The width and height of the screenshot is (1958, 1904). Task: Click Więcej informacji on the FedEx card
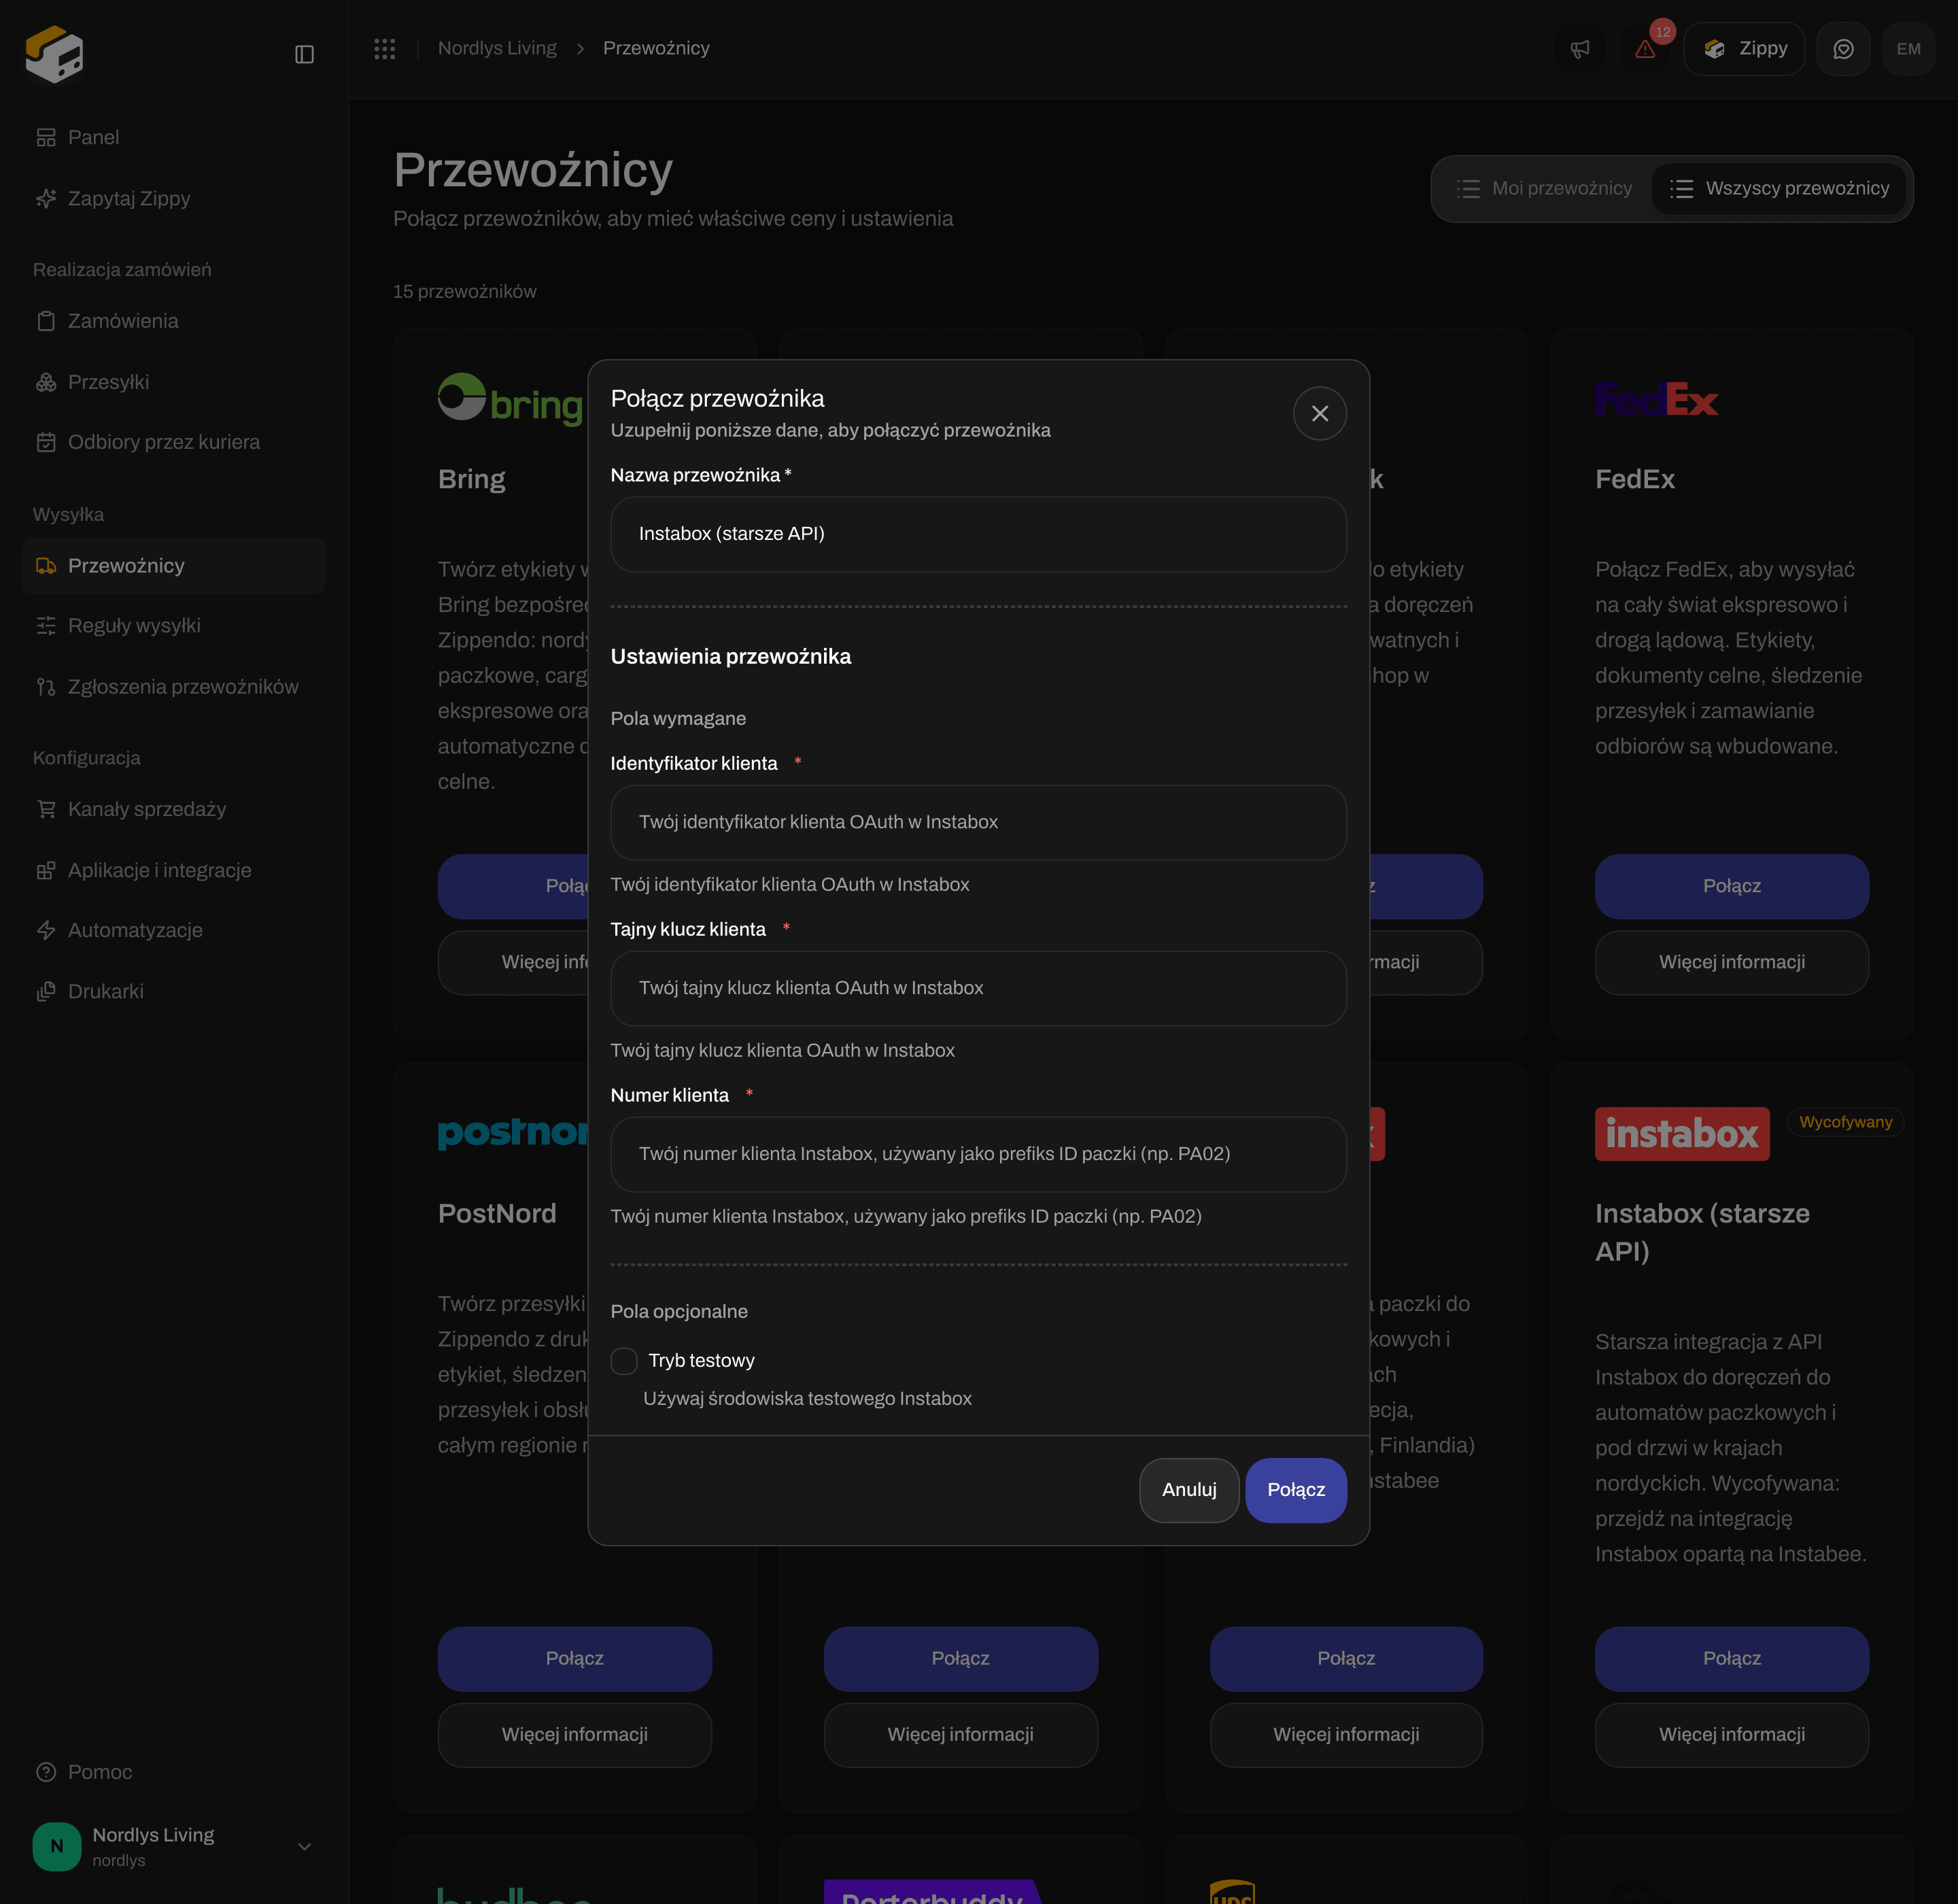pos(1732,962)
